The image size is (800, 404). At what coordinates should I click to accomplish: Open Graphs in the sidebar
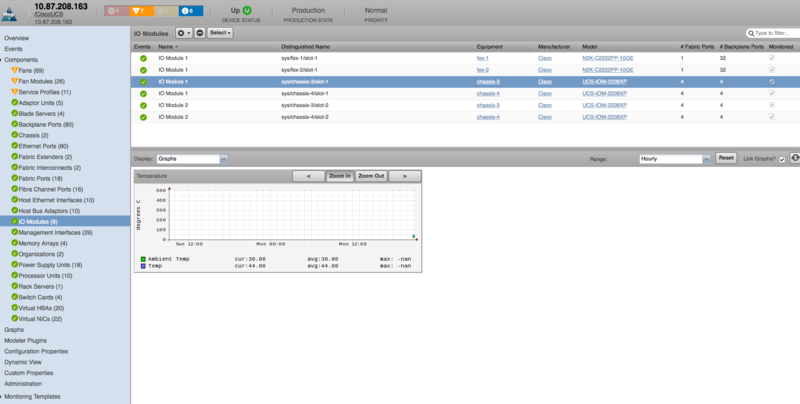point(14,330)
